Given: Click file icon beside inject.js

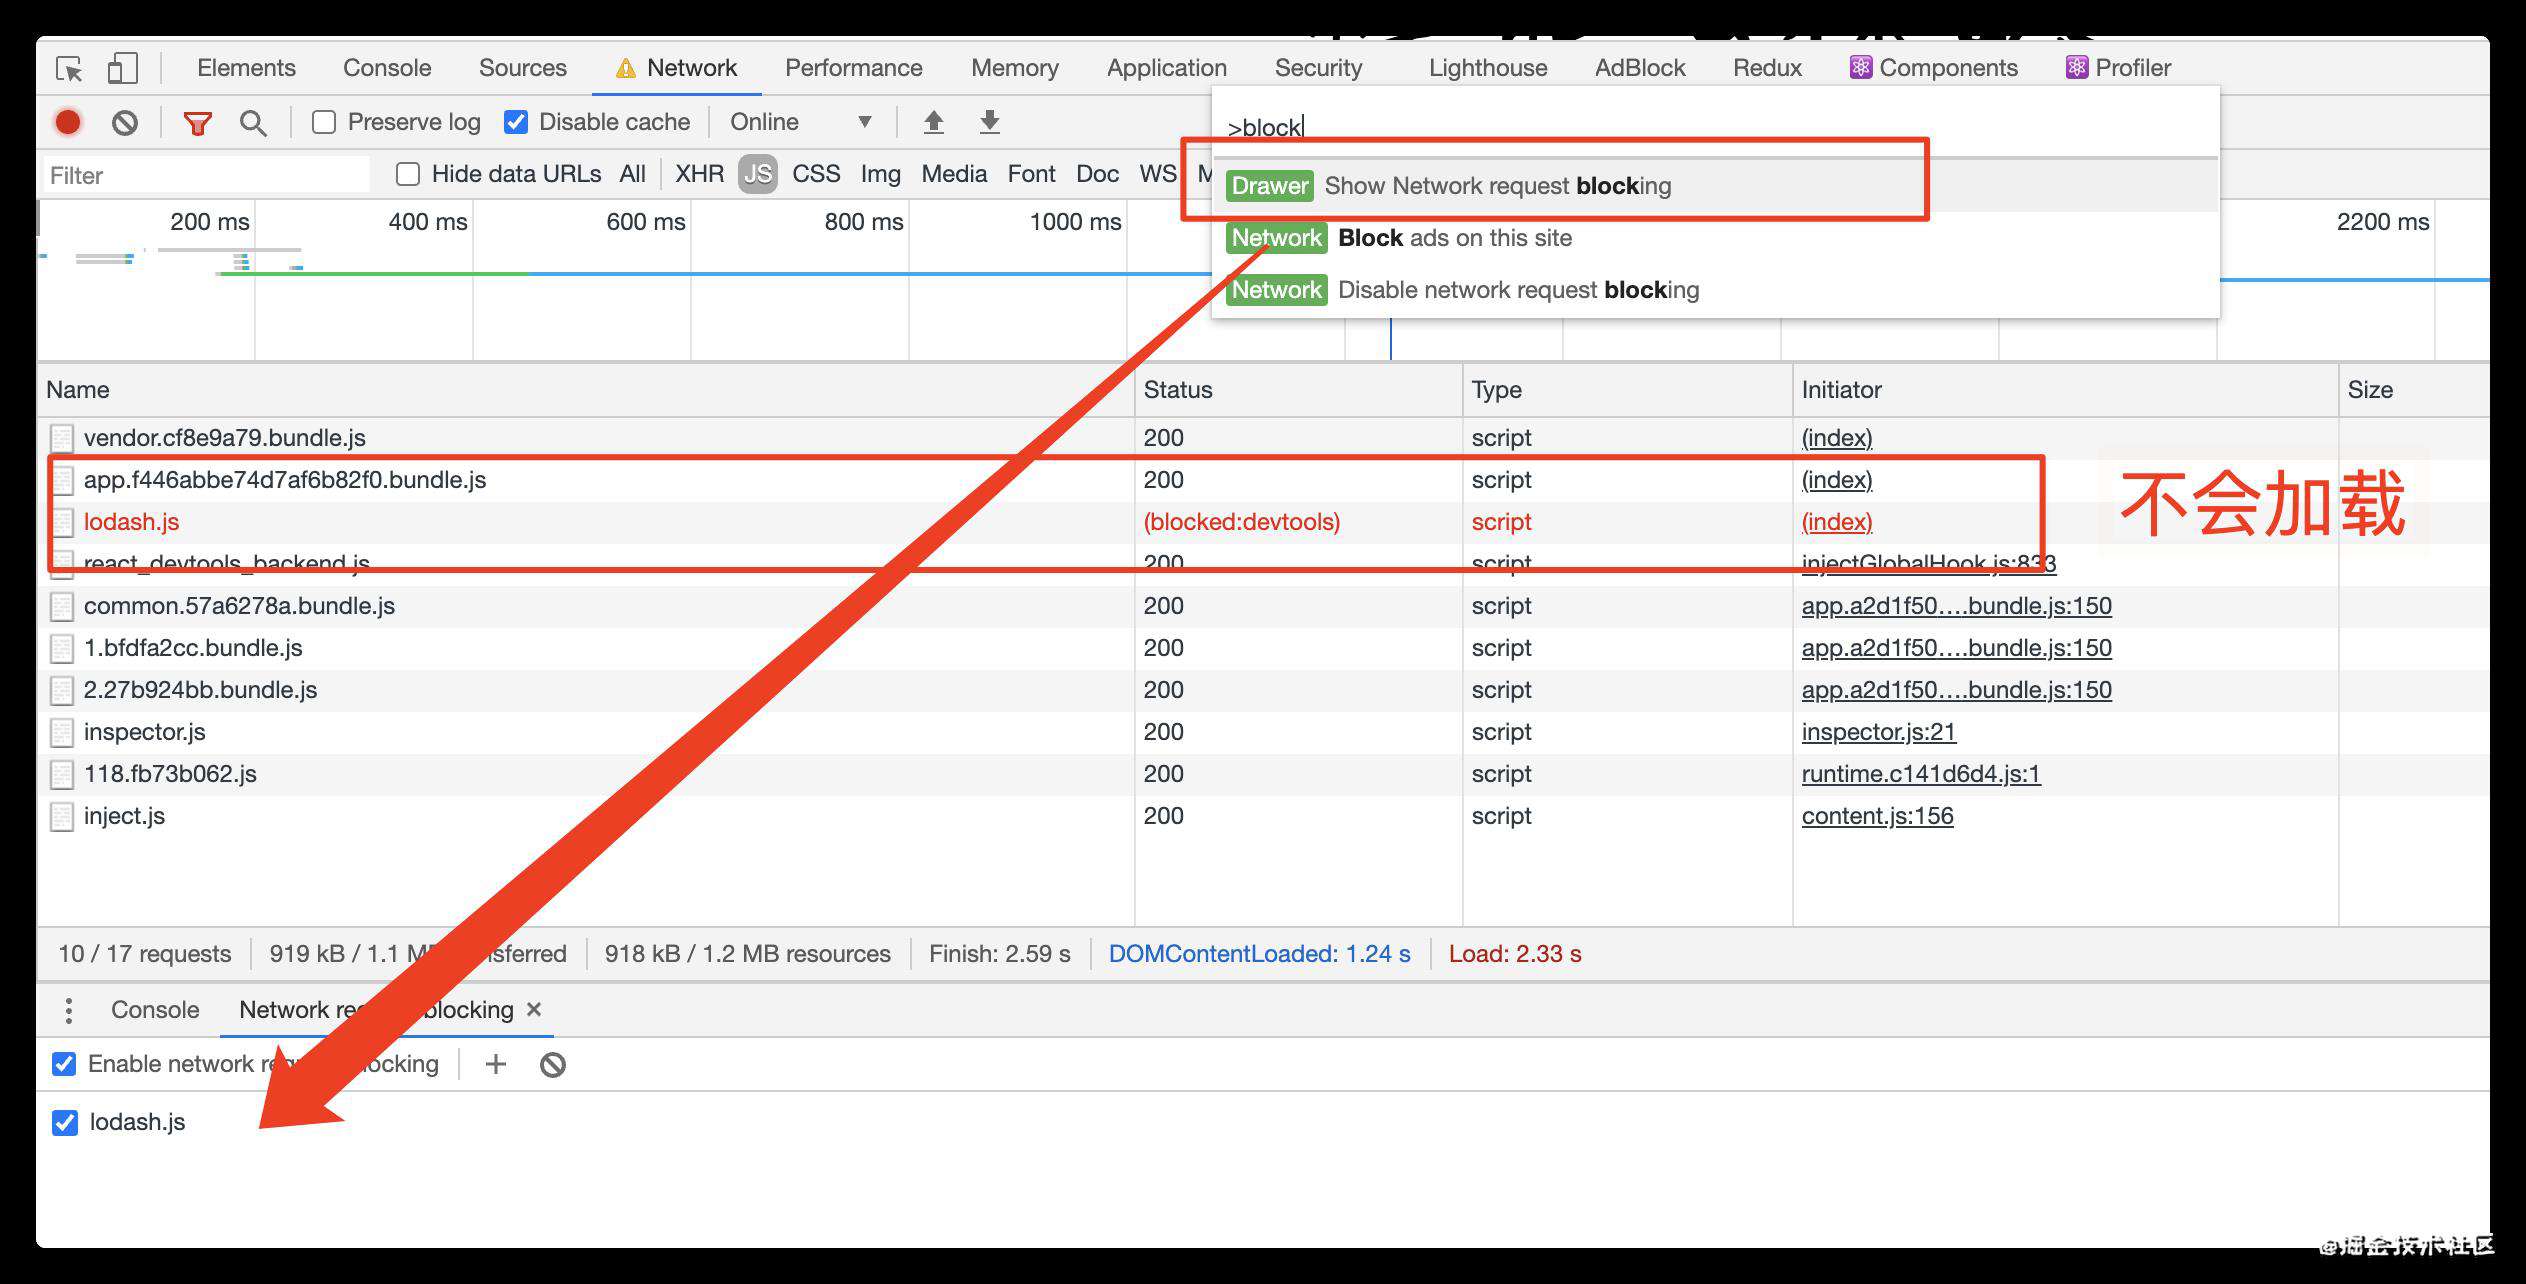Looking at the screenshot, I should click(62, 816).
